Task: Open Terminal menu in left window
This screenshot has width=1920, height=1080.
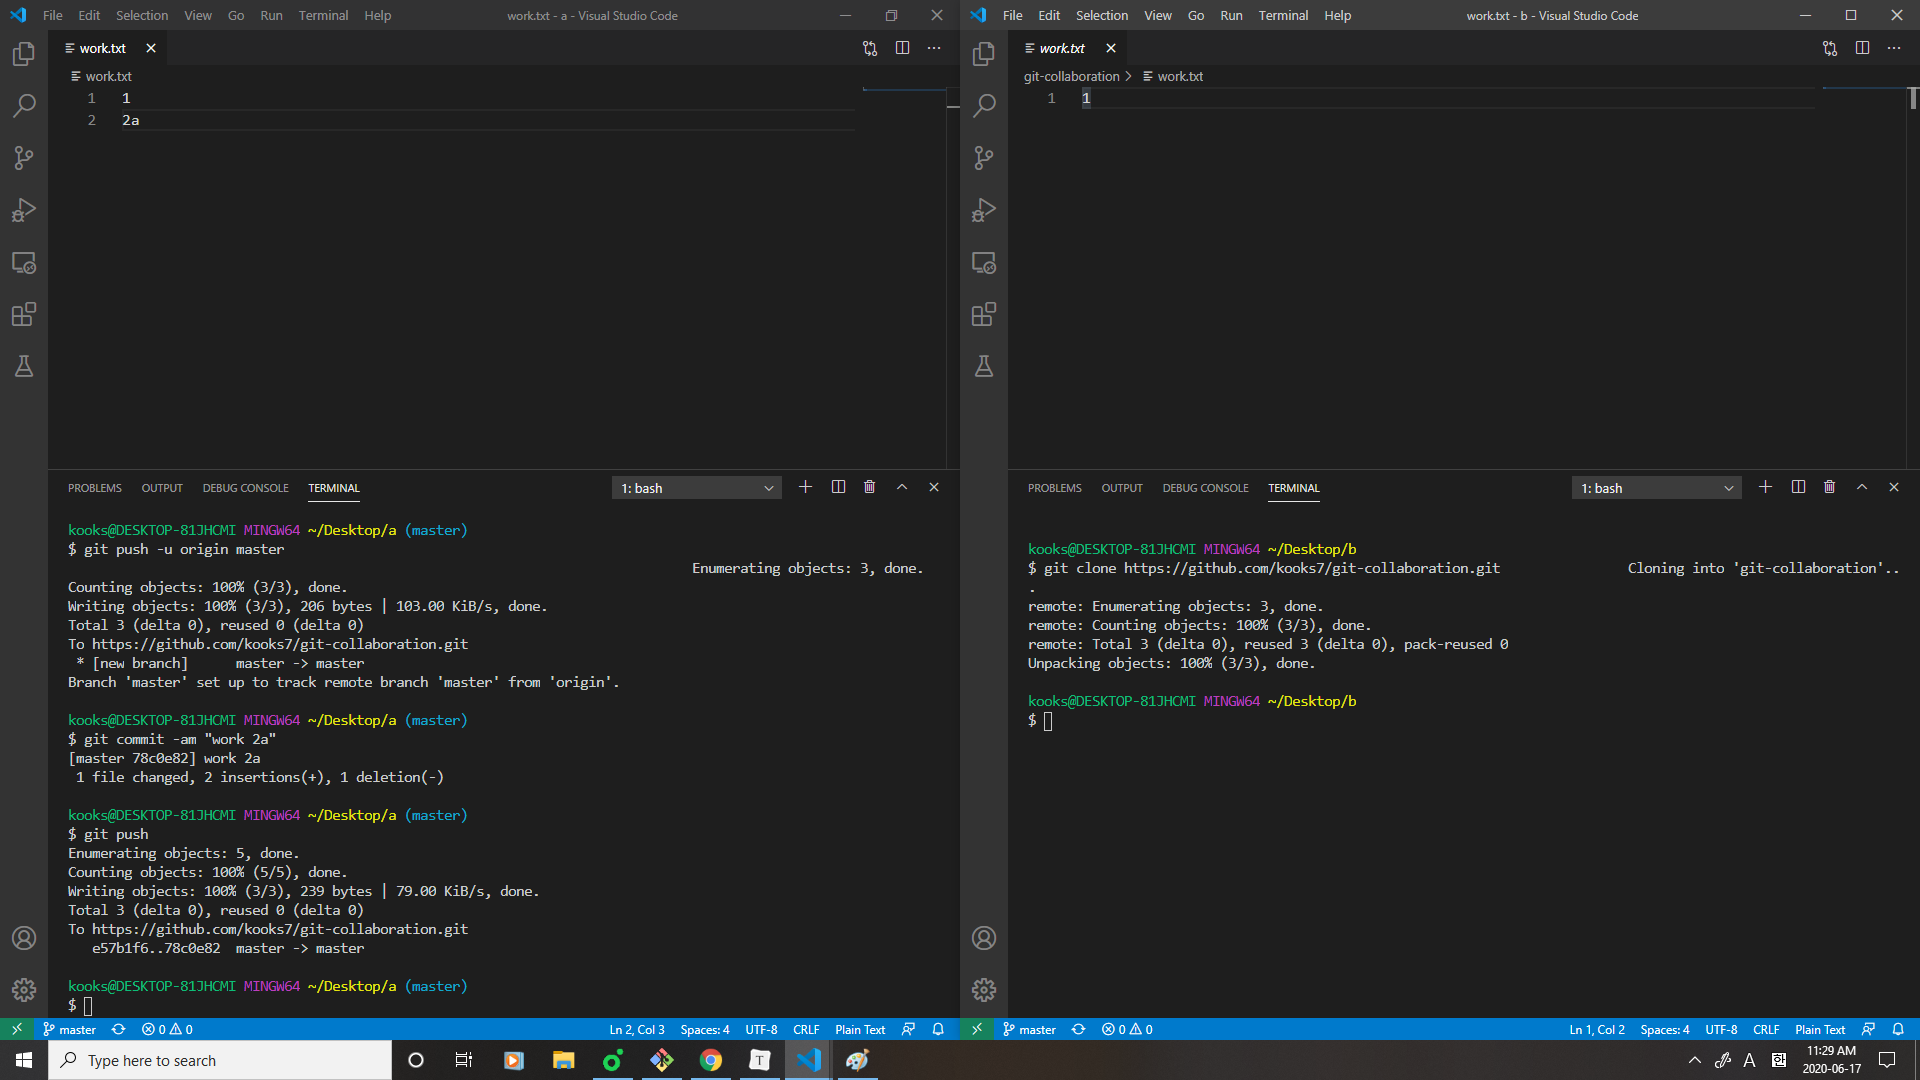Action: [323, 15]
